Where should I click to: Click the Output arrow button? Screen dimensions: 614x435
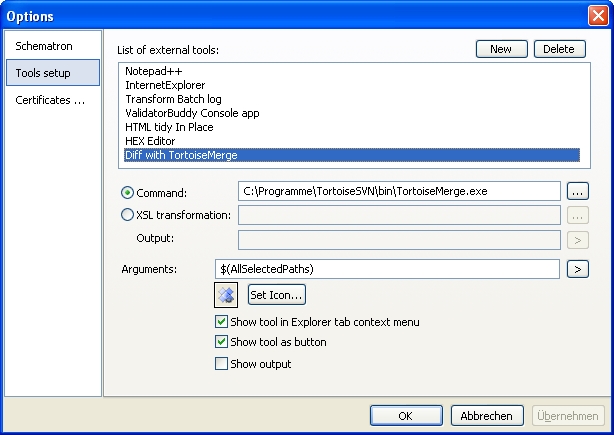click(x=578, y=240)
